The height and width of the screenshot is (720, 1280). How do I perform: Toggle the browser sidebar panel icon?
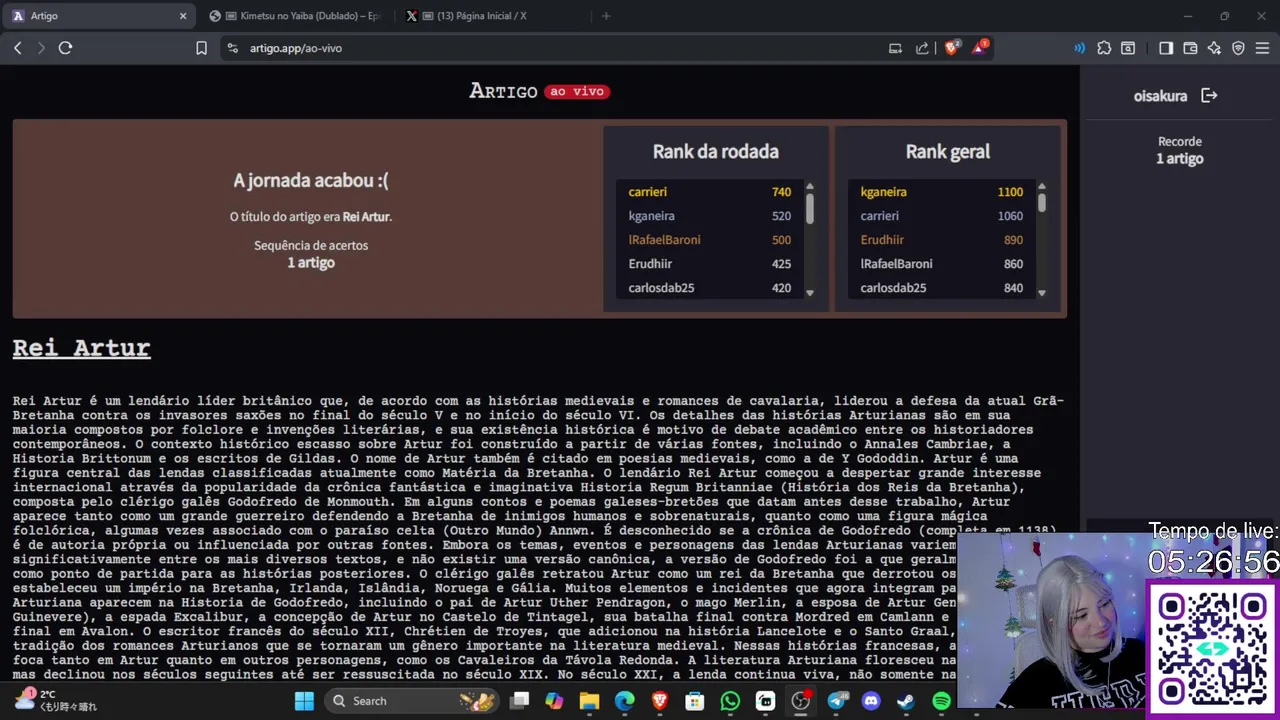point(1166,48)
